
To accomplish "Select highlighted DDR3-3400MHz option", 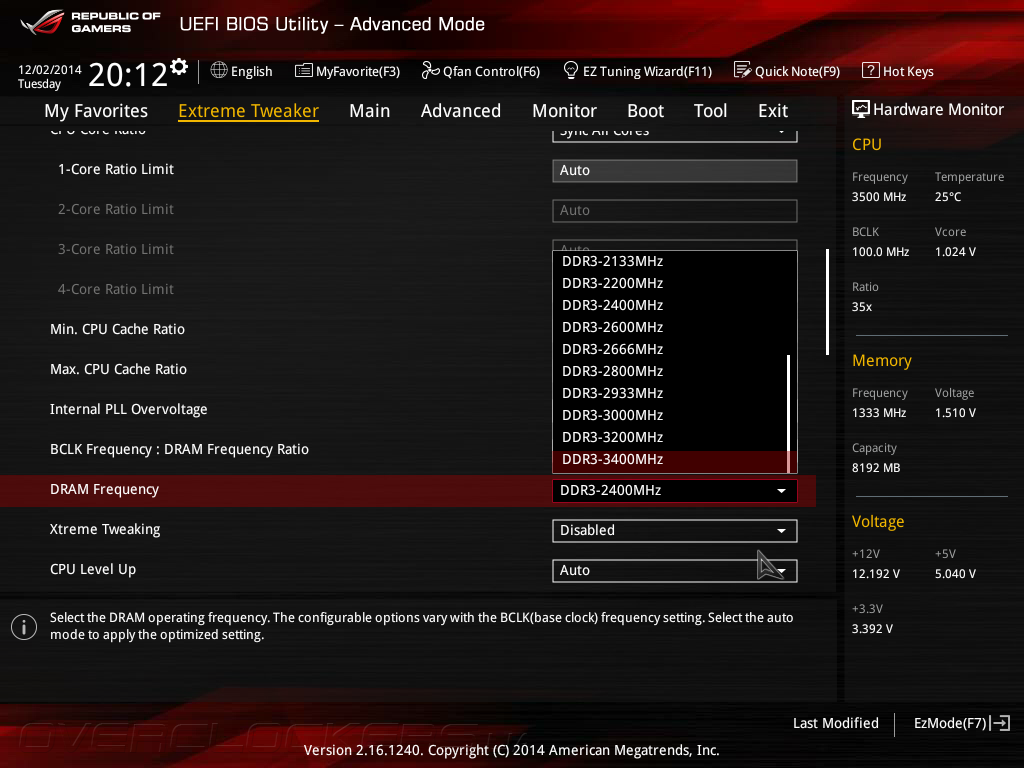I will 670,460.
